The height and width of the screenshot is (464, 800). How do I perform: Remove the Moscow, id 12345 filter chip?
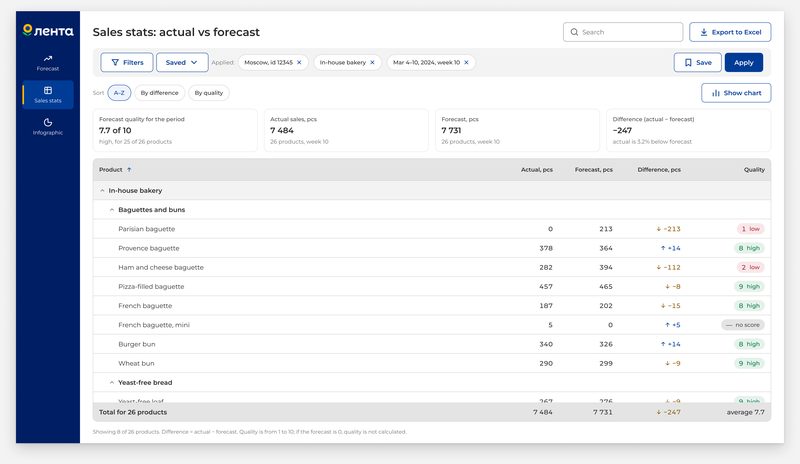(x=299, y=62)
